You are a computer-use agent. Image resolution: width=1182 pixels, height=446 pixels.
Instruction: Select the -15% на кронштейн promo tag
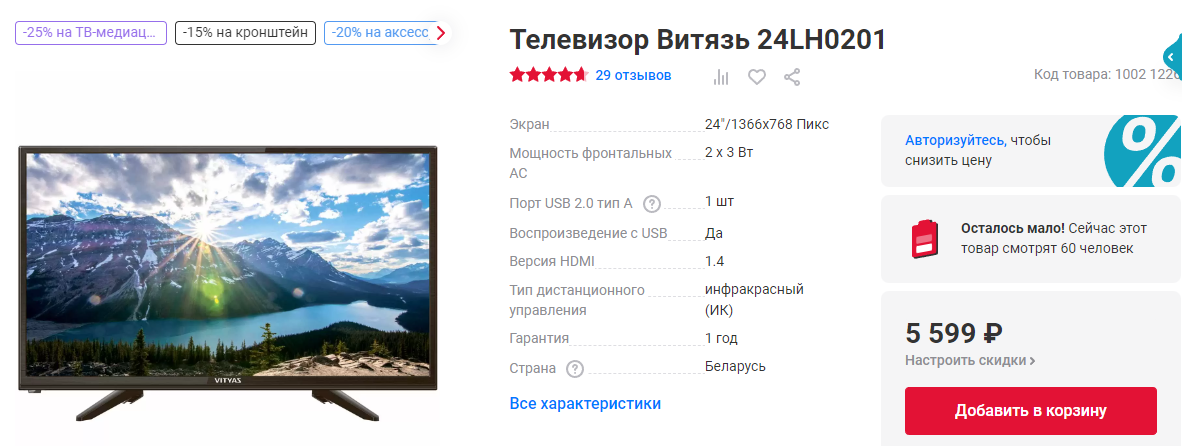click(x=245, y=33)
